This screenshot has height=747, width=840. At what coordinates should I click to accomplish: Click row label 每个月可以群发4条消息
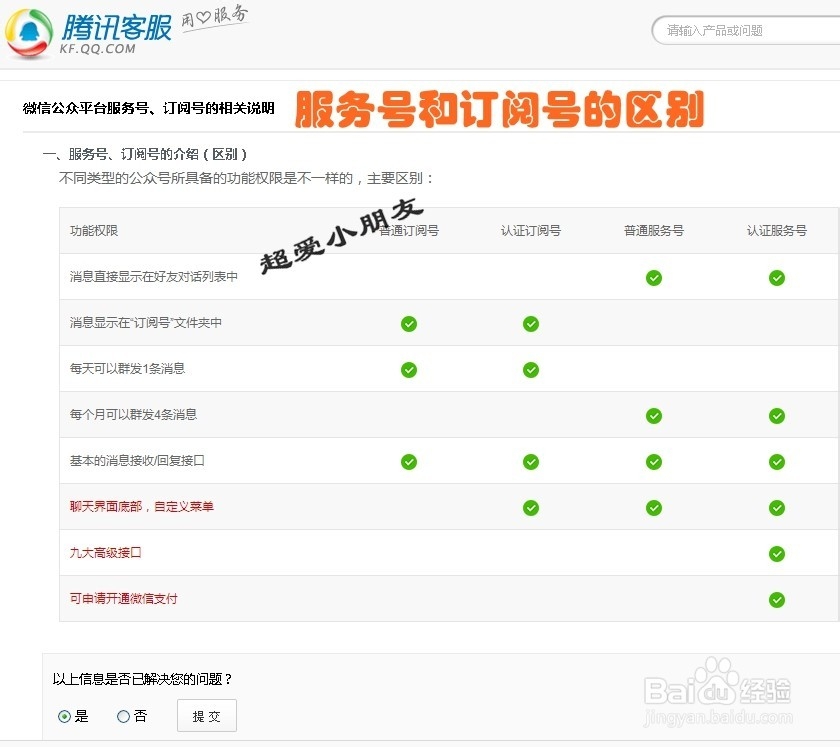coord(133,415)
